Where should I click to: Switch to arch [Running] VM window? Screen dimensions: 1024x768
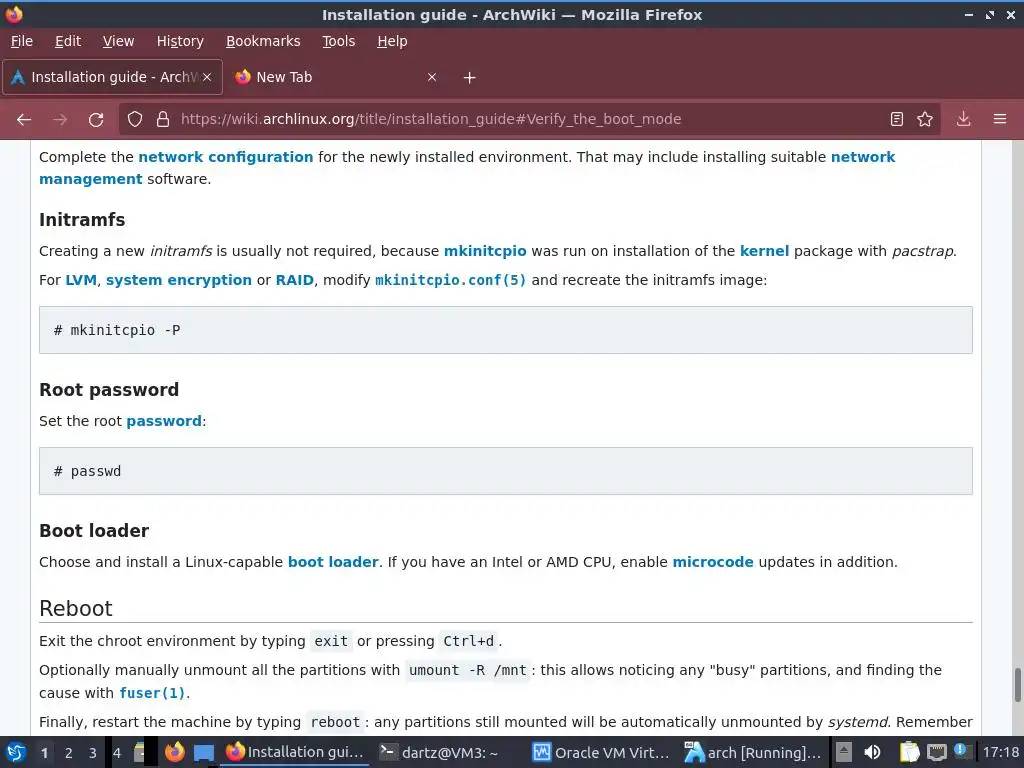pyautogui.click(x=752, y=752)
